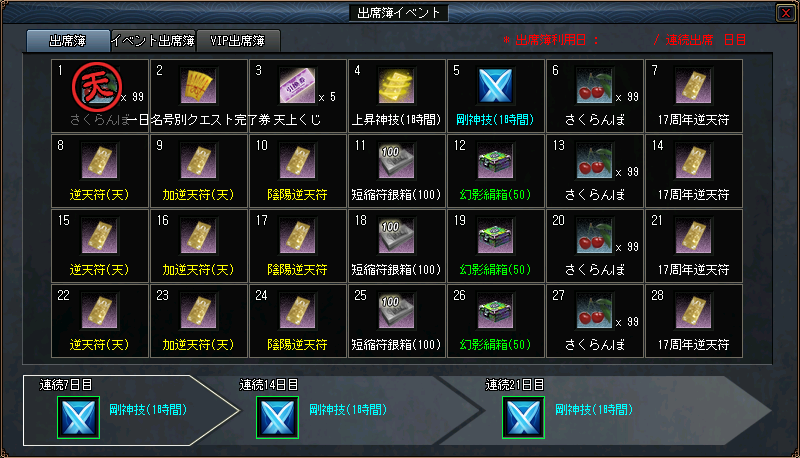Click the day 11 短縮符銀箱 silver box icon
Image resolution: width=800 pixels, height=458 pixels.
coord(396,162)
